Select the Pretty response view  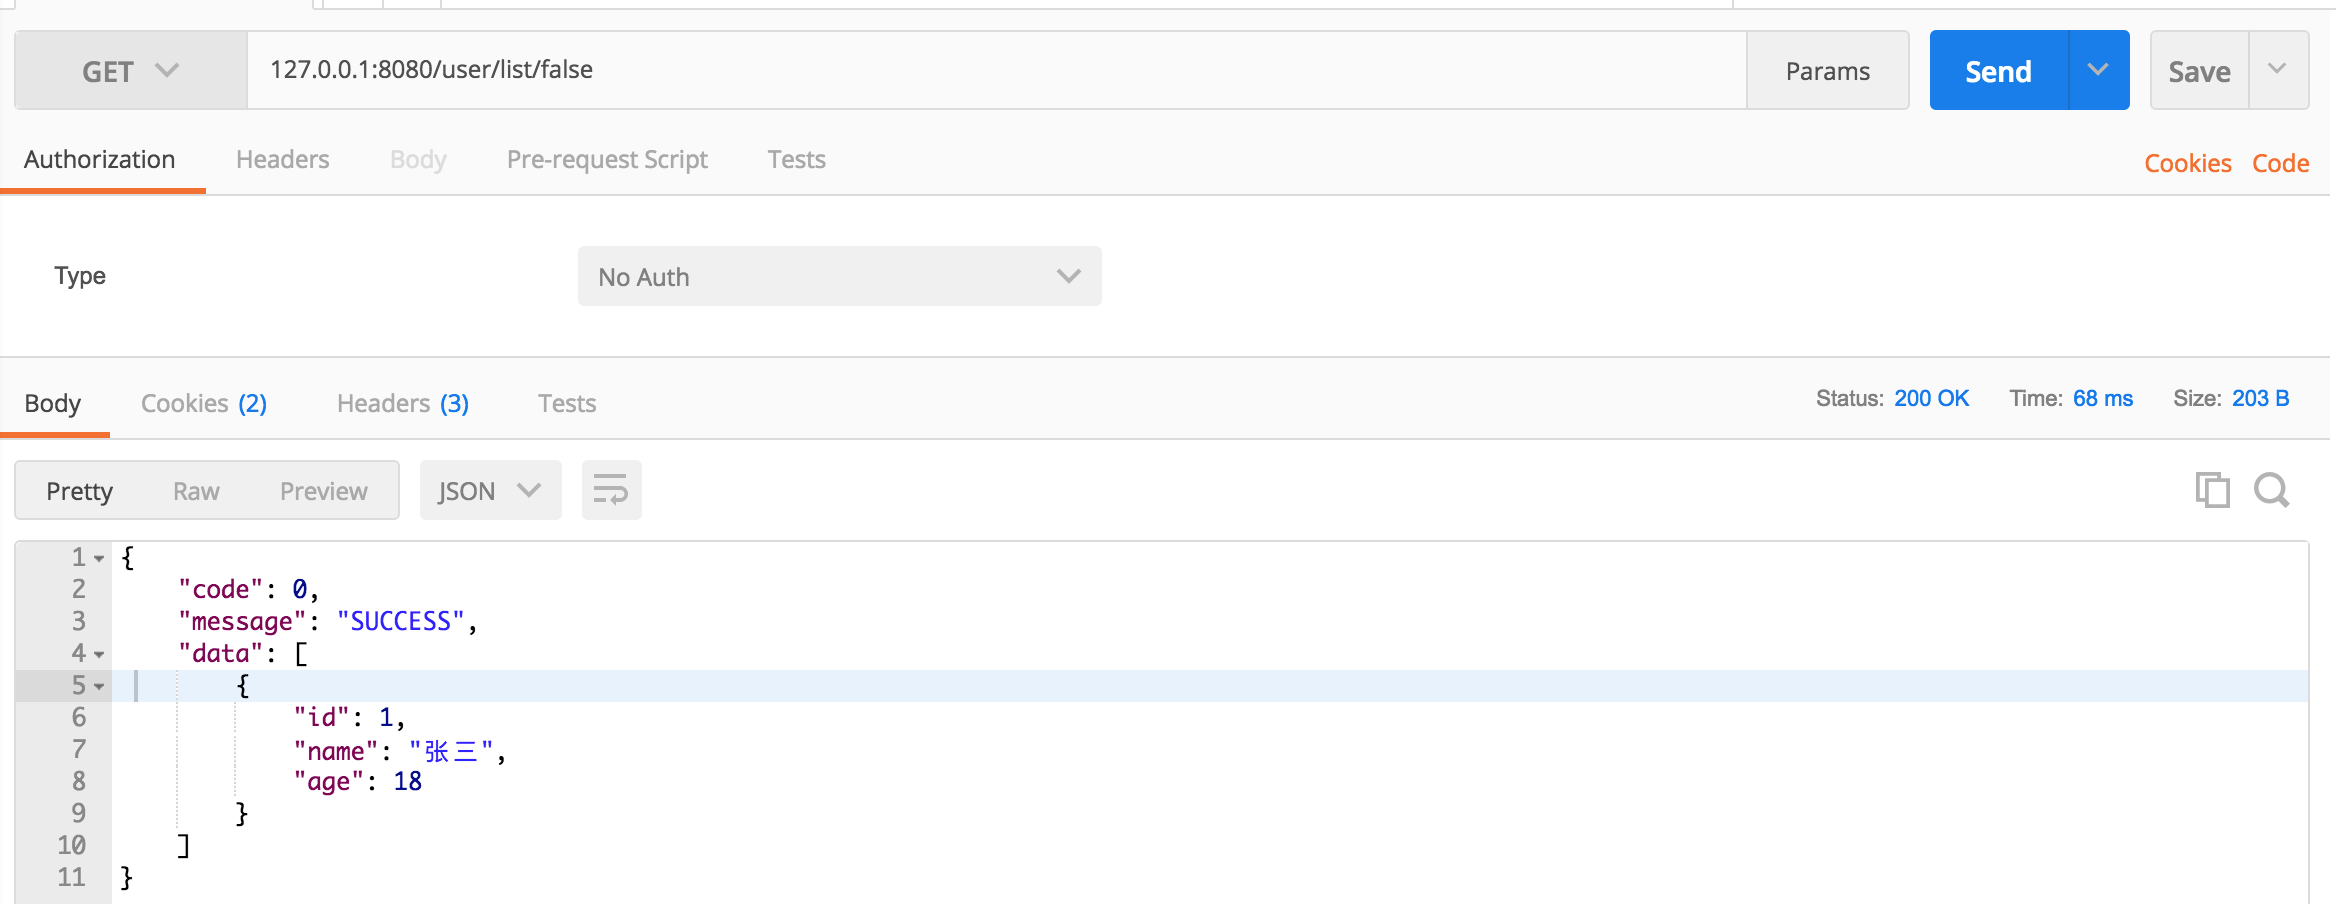click(x=80, y=491)
